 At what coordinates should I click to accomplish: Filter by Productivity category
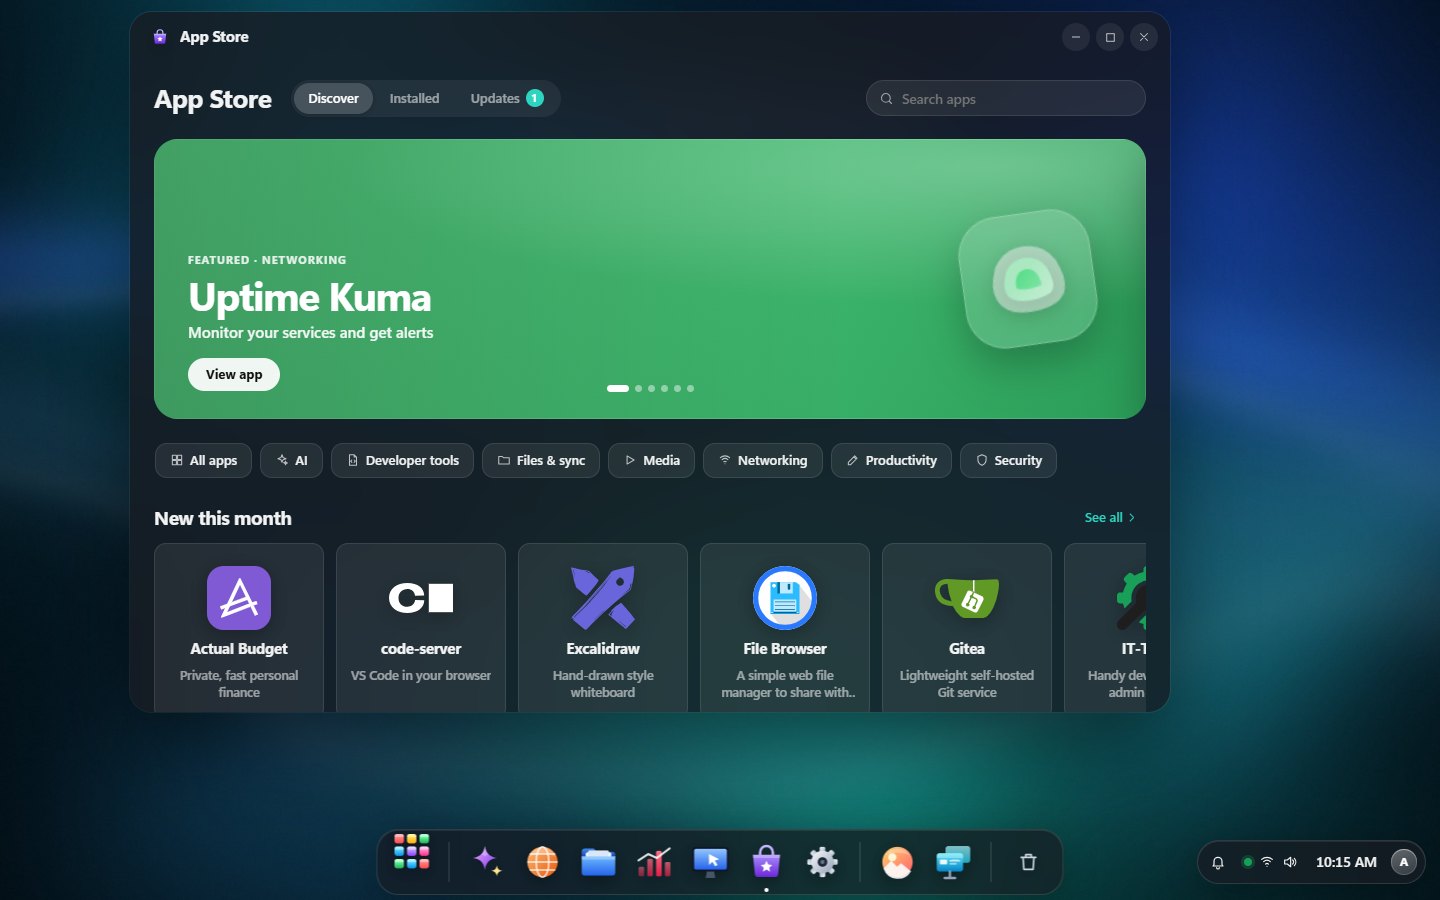pos(892,461)
